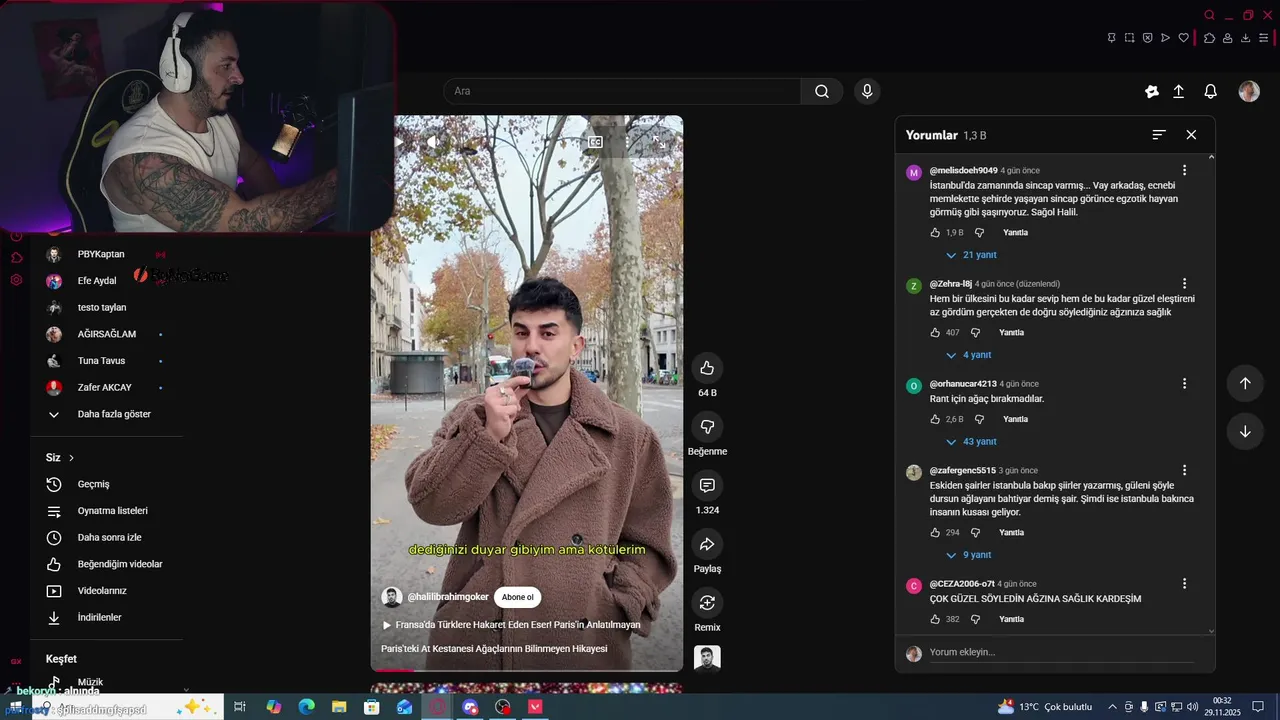Open the YouTube upload arrow icon
1280x720 pixels.
(1179, 91)
